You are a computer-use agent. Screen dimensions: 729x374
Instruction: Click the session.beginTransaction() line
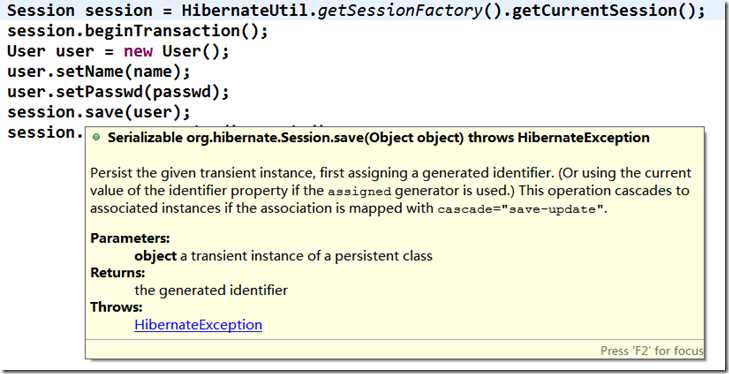pos(138,31)
